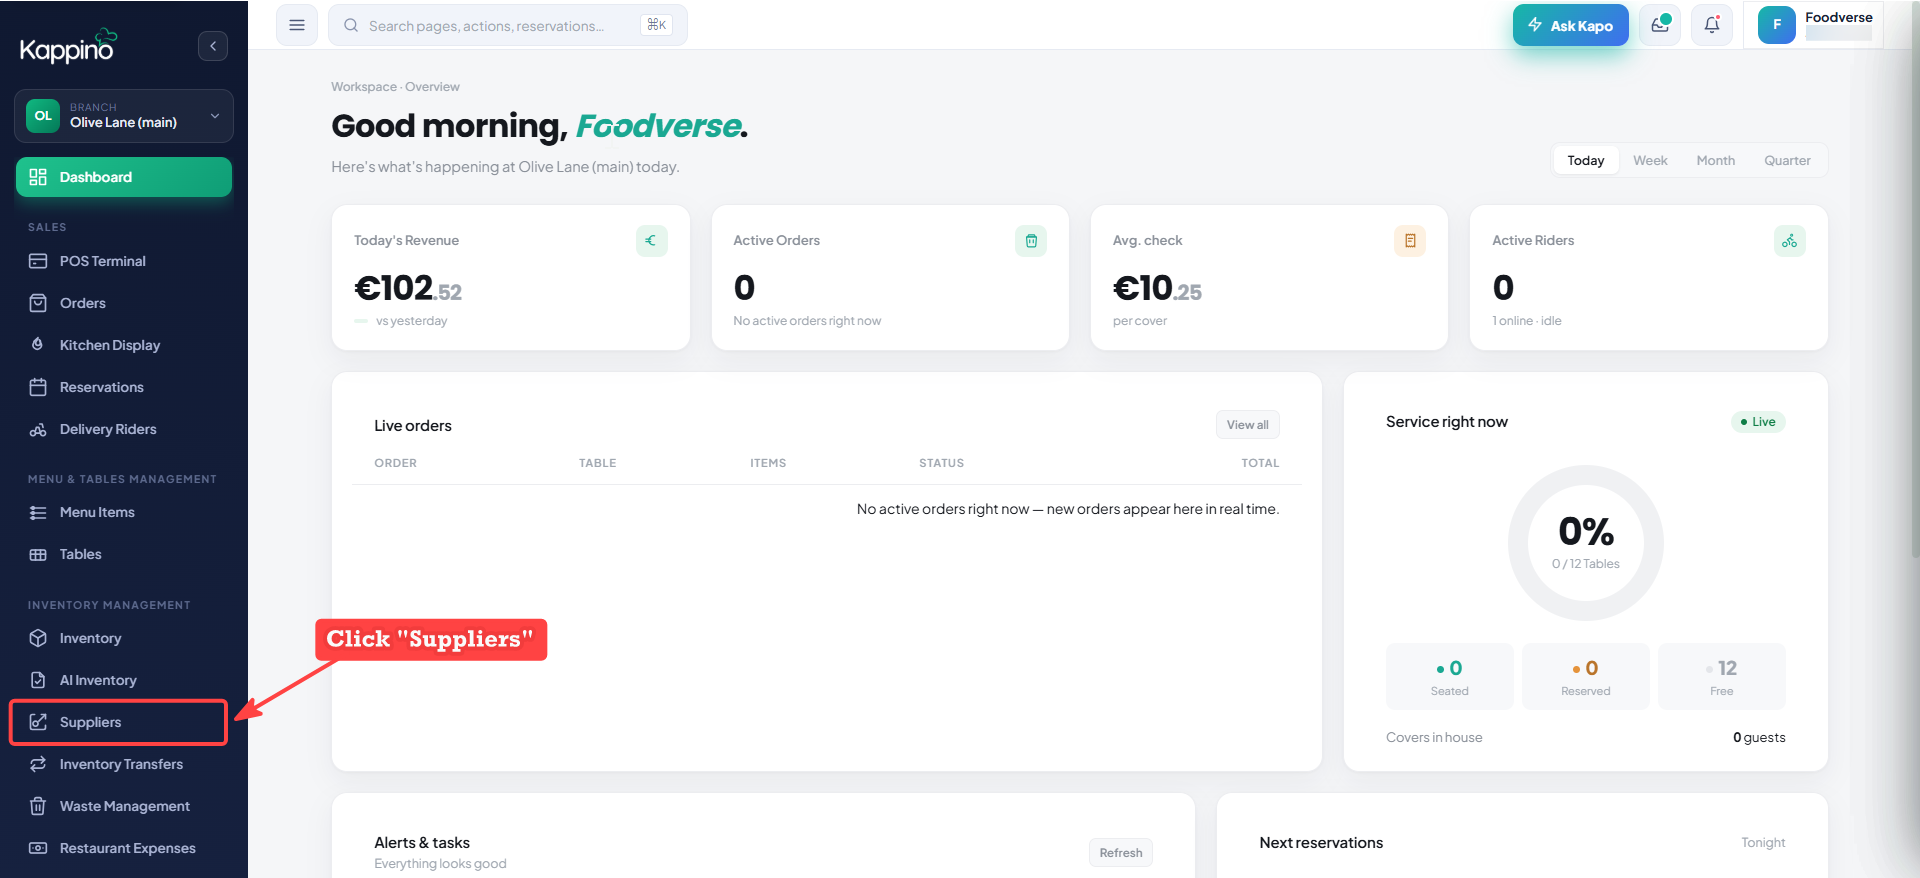The height and width of the screenshot is (878, 1920).
Task: Click the Delivery Riders scooter icon
Action: pos(38,429)
